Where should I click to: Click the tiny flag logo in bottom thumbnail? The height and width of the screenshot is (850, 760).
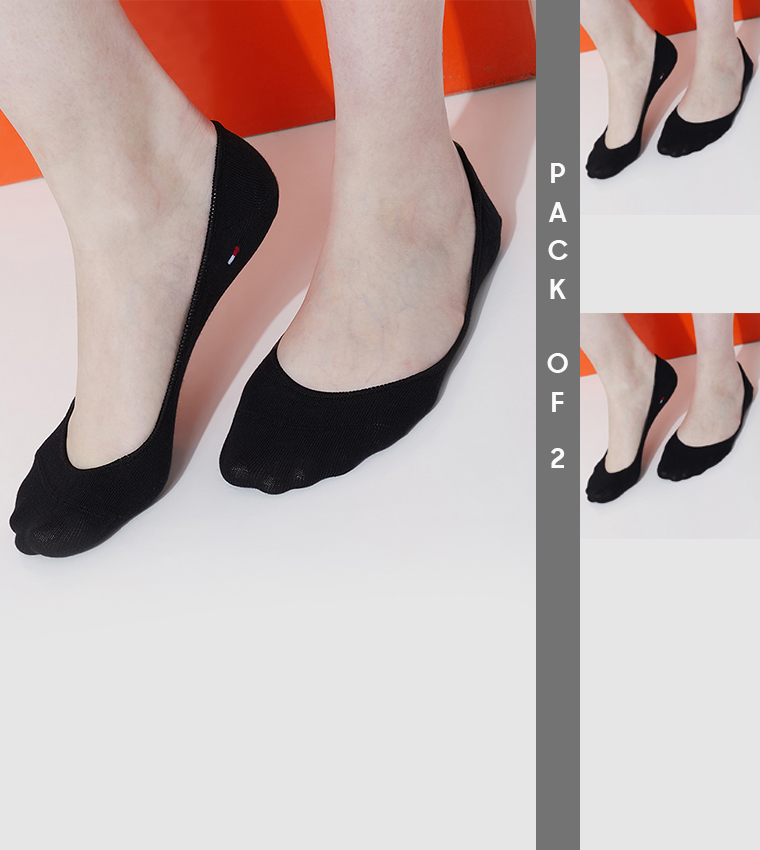(x=661, y=401)
